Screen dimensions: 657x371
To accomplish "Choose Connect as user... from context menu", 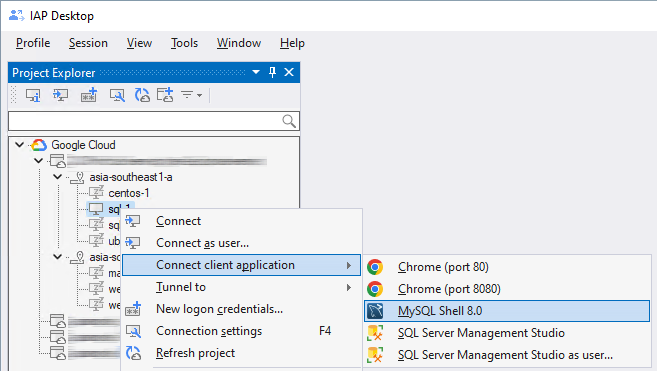I will pyautogui.click(x=241, y=243).
